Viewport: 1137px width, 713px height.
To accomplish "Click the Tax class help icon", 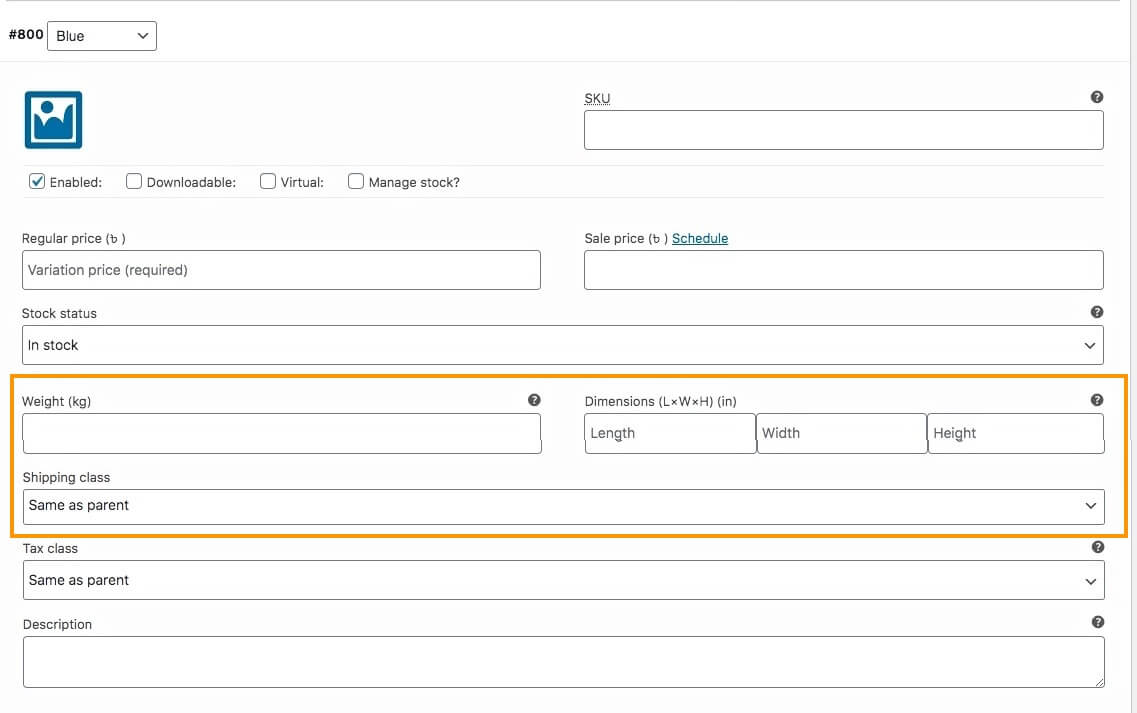I will pyautogui.click(x=1098, y=547).
